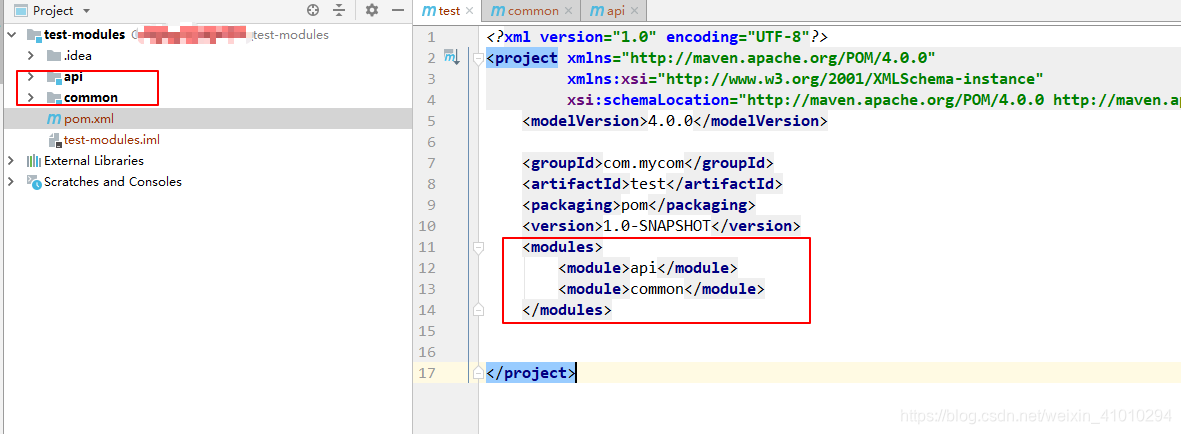Image resolution: width=1181 pixels, height=434 pixels.
Task: Select the api module in tree
Action: pos(73,77)
